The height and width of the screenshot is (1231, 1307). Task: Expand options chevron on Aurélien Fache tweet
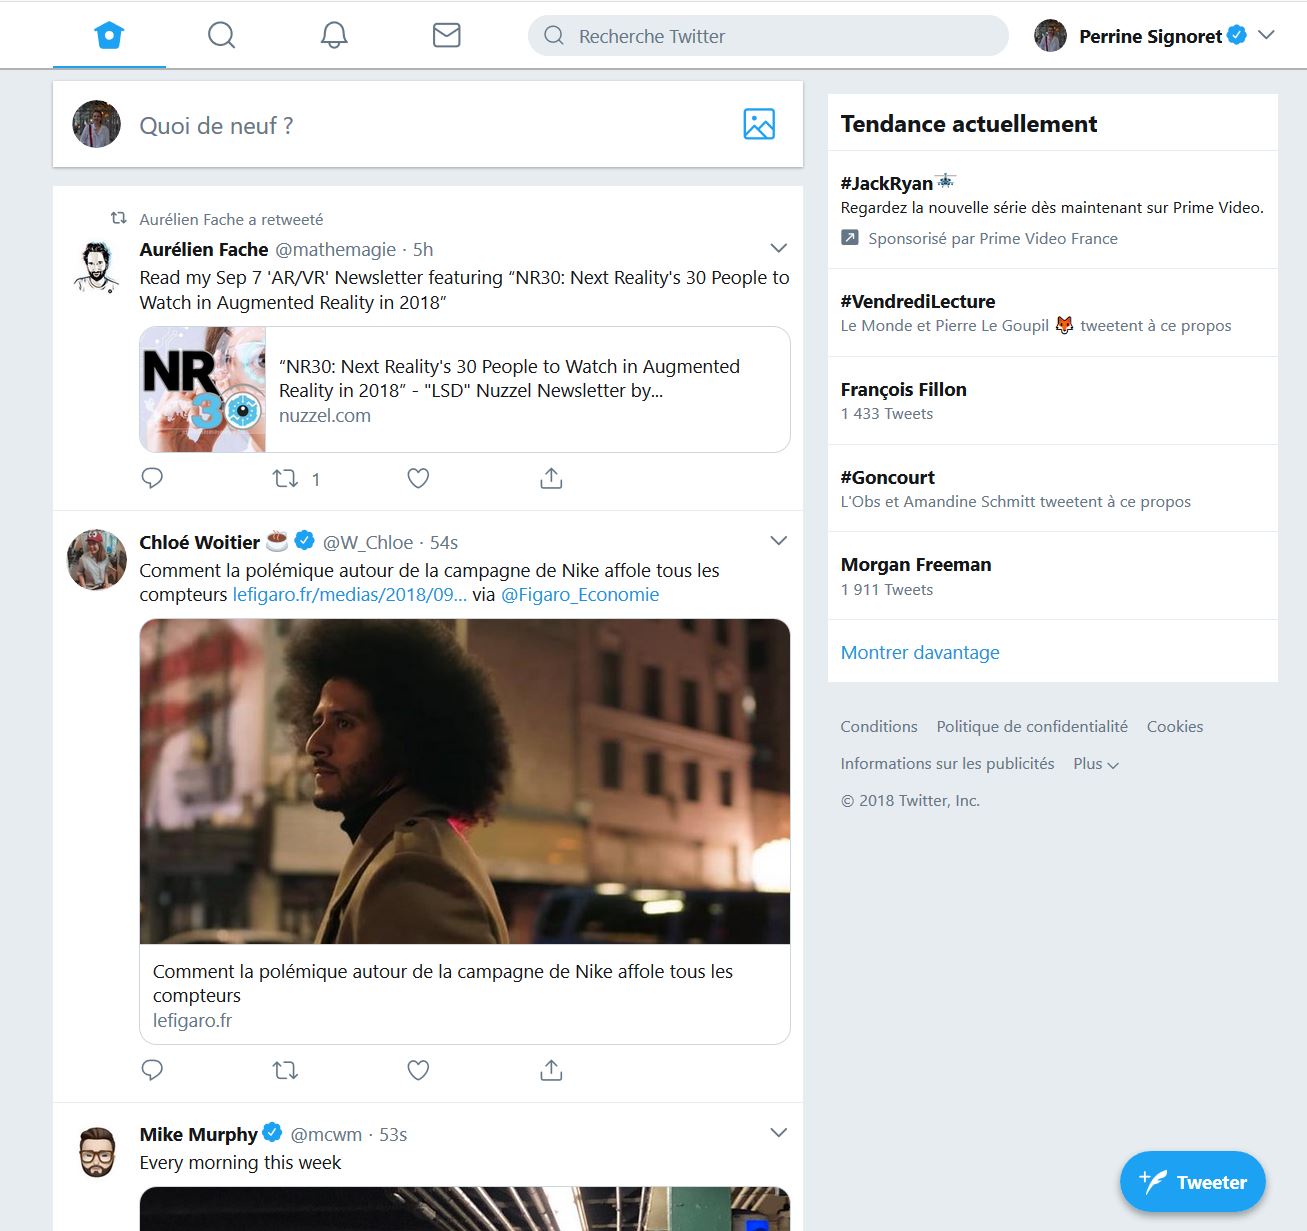(779, 248)
